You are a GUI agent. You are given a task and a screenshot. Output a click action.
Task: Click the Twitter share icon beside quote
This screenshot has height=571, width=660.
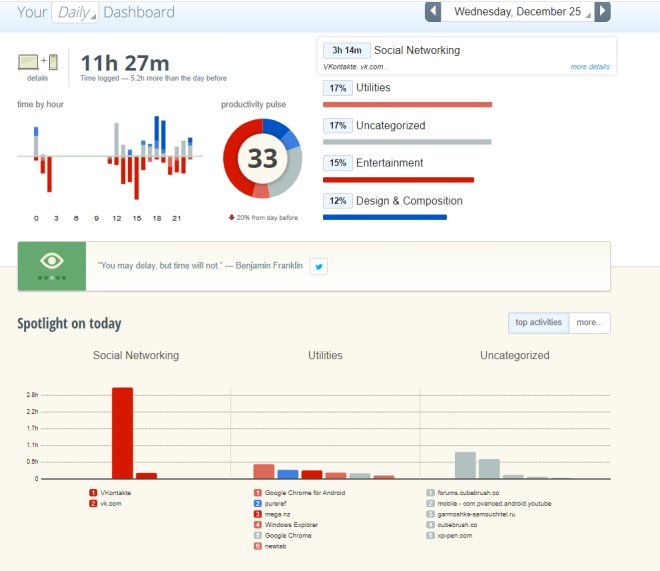click(318, 266)
